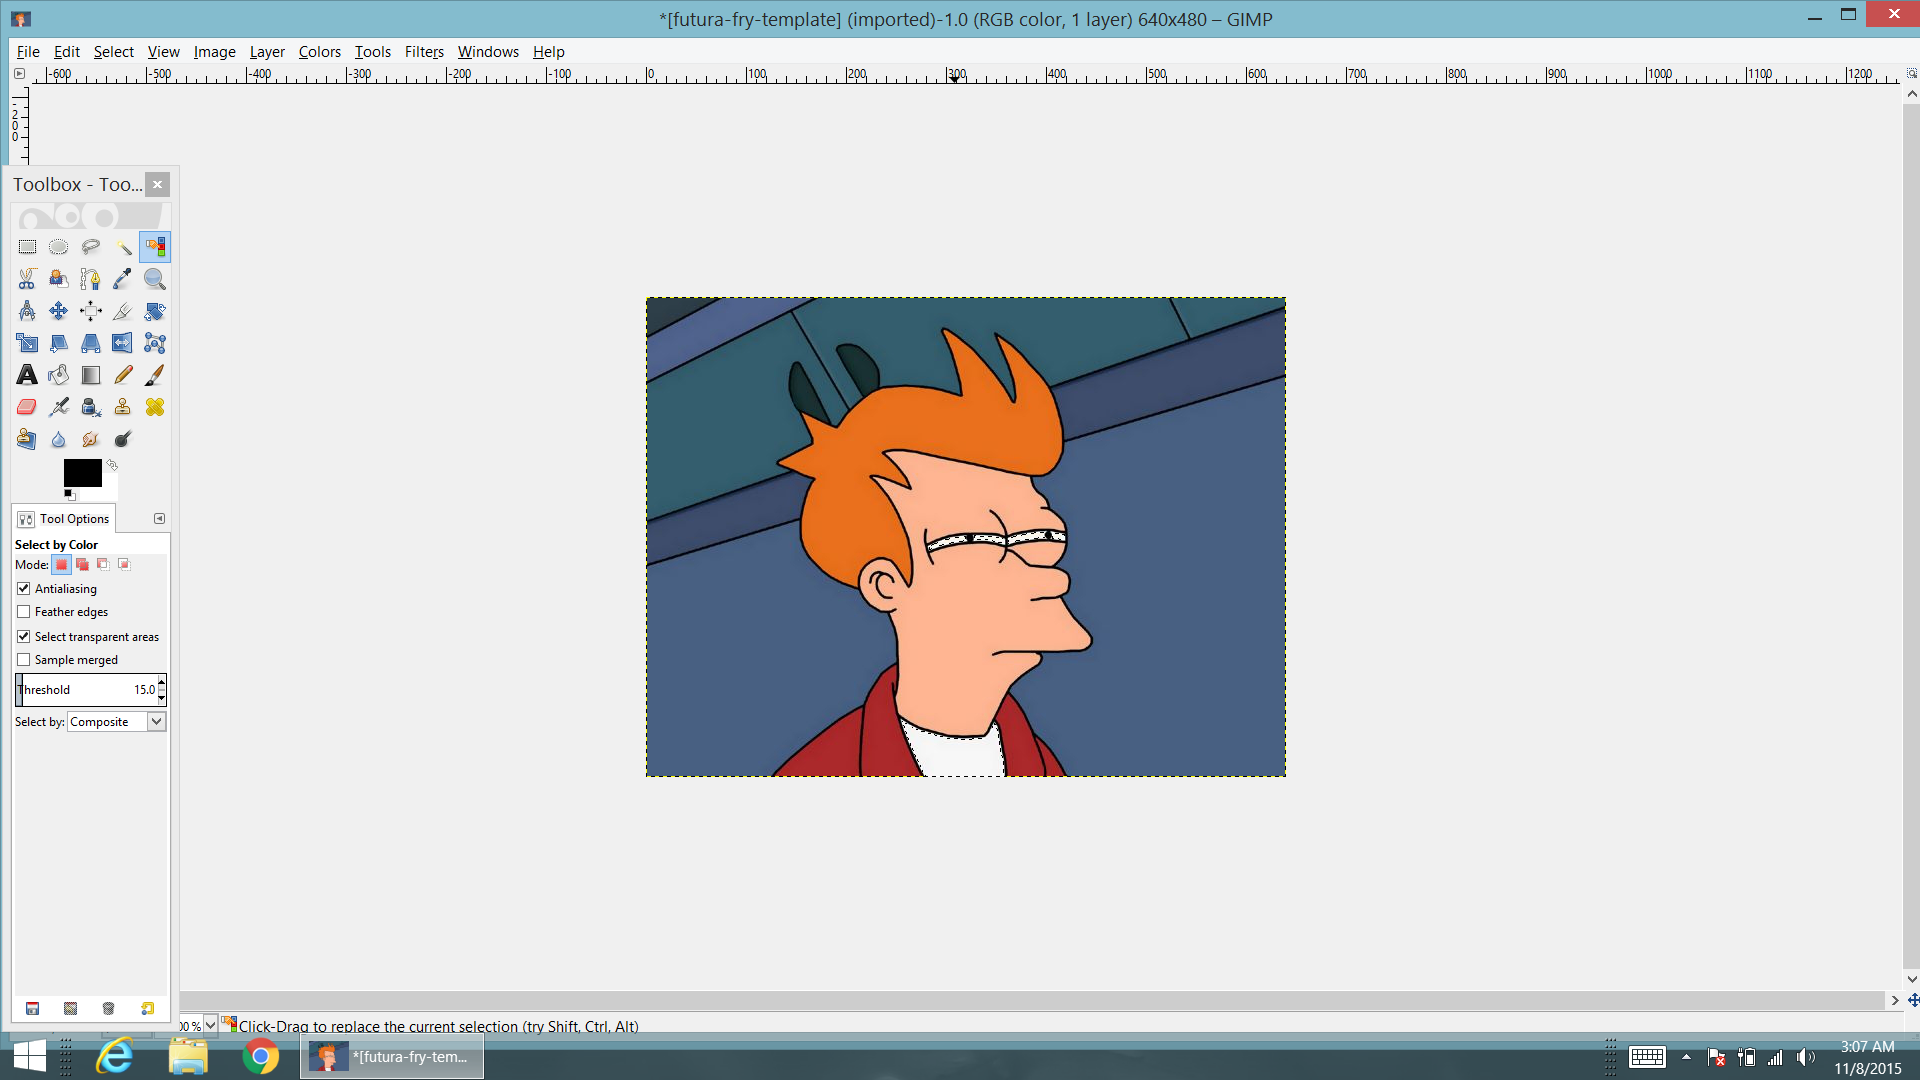Open the Layer menu

267,52
